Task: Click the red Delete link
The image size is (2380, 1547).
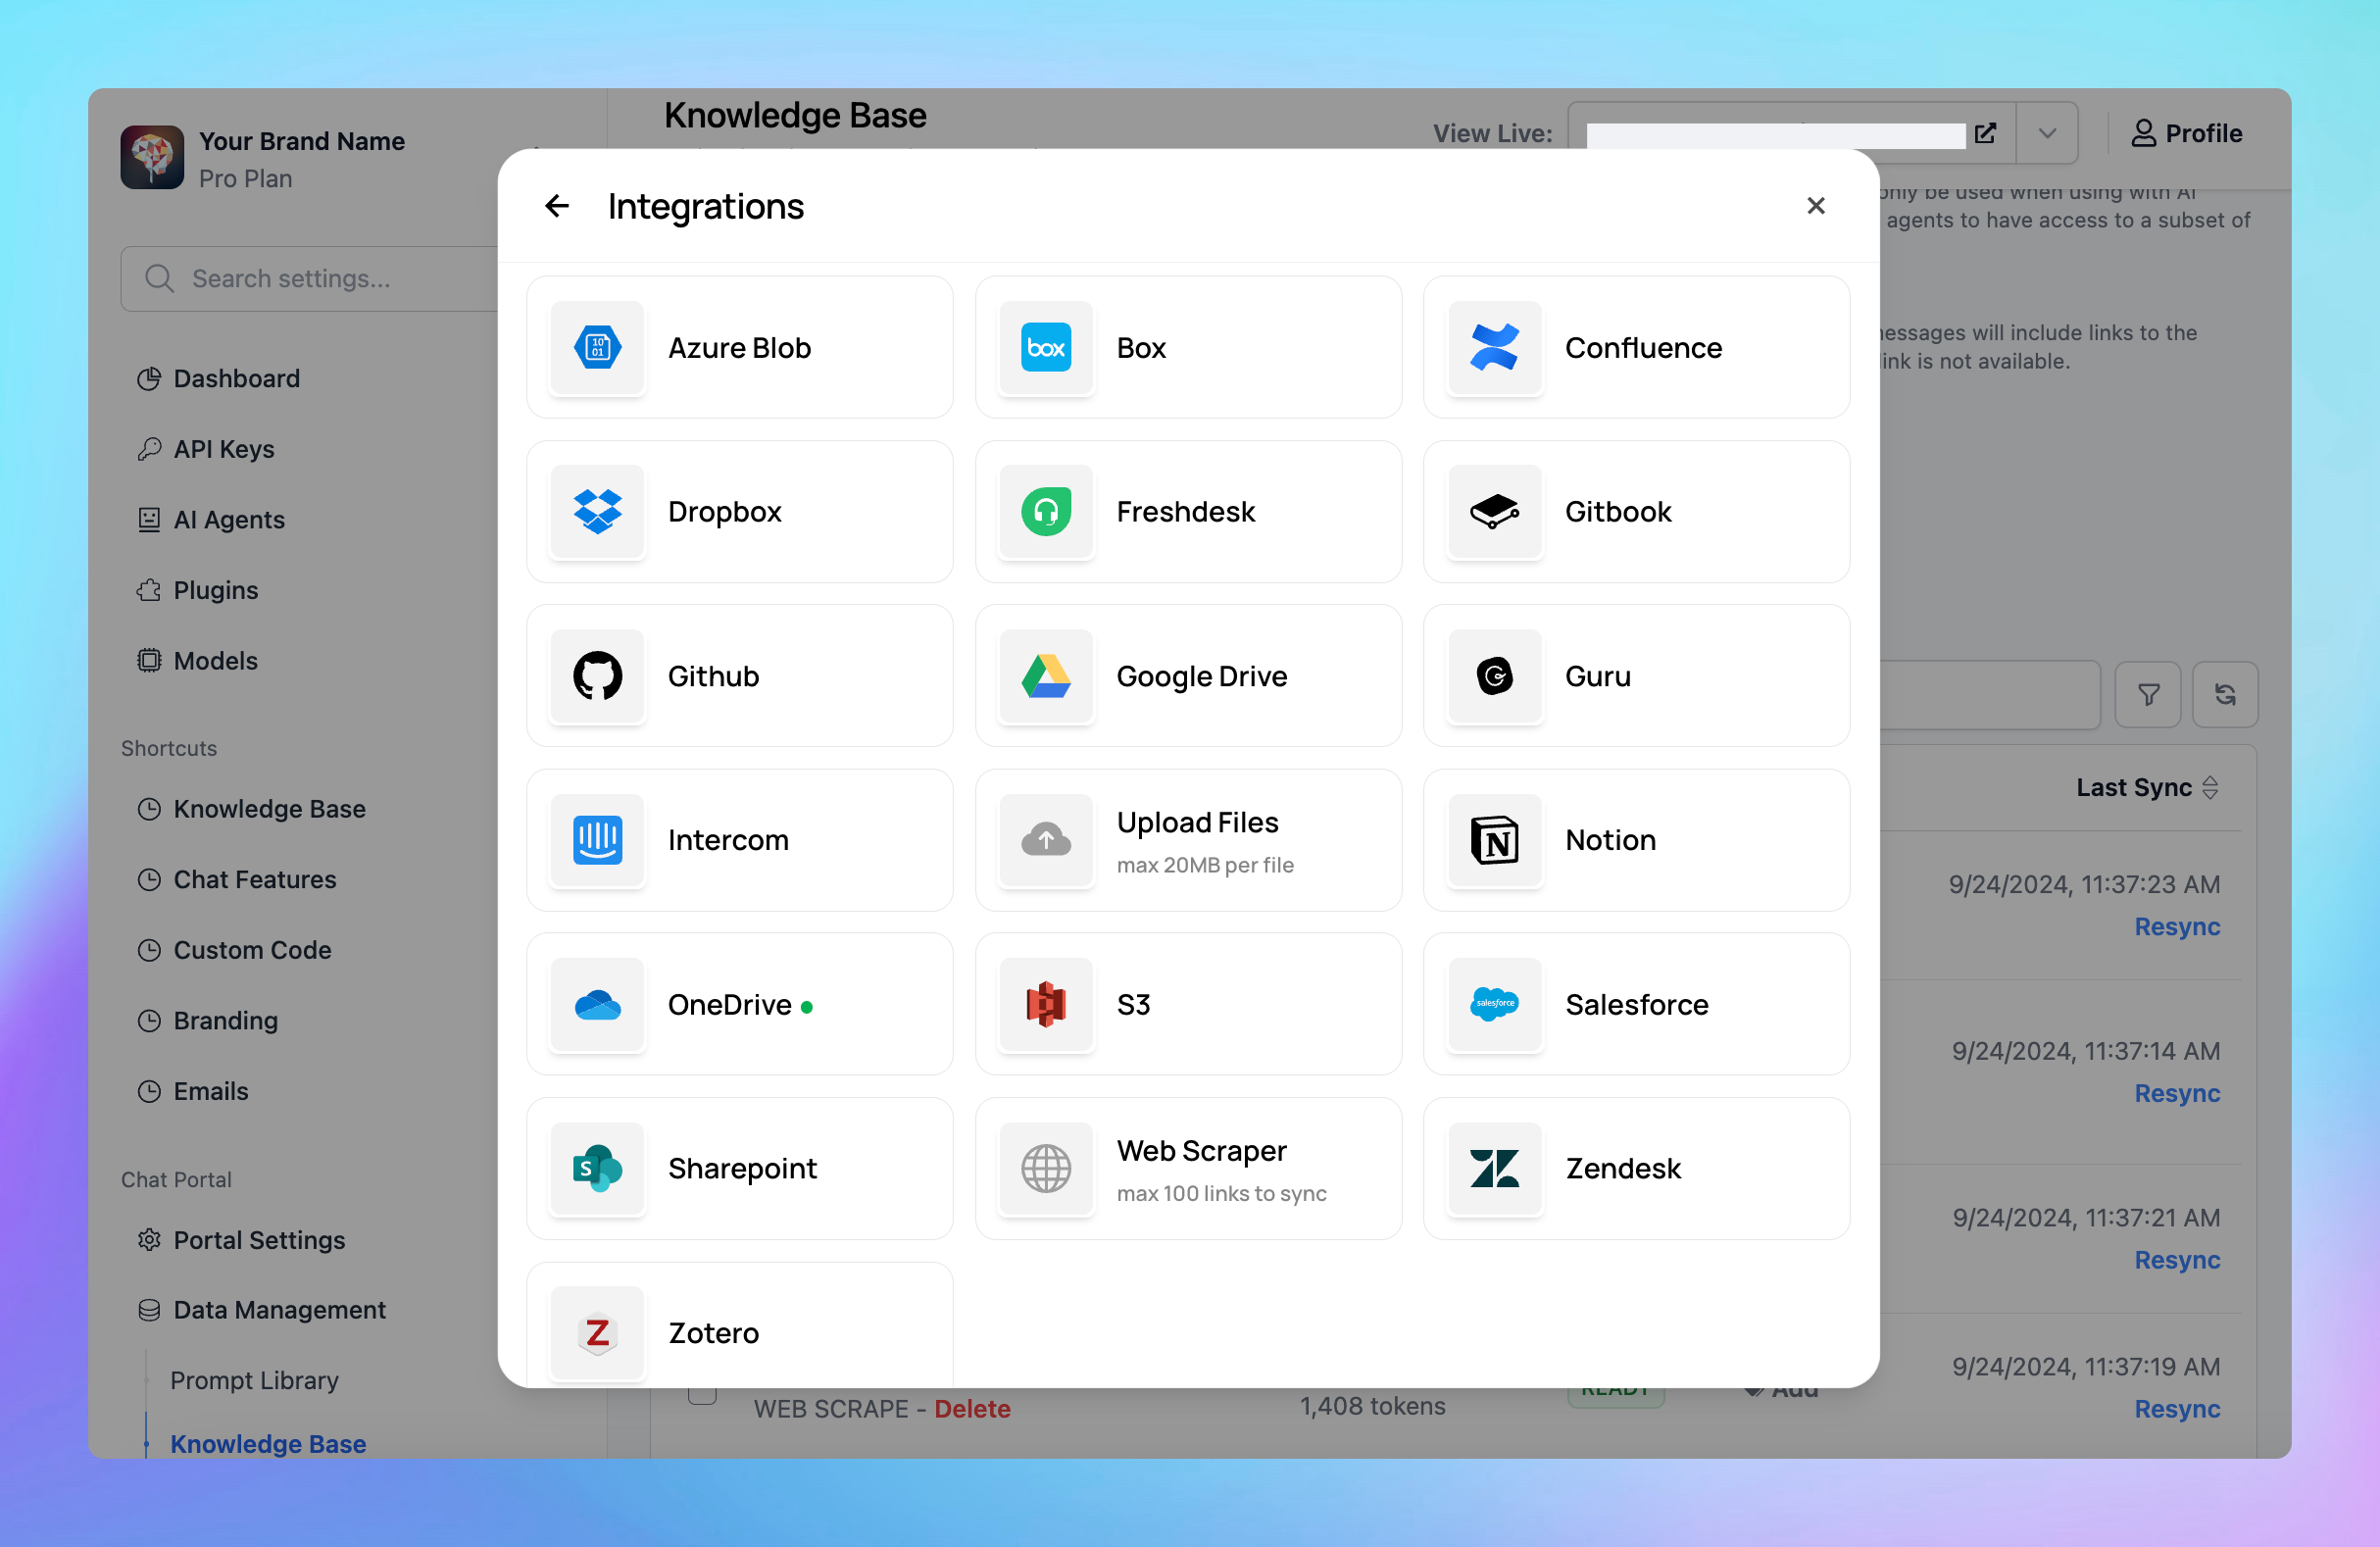Action: [x=971, y=1409]
